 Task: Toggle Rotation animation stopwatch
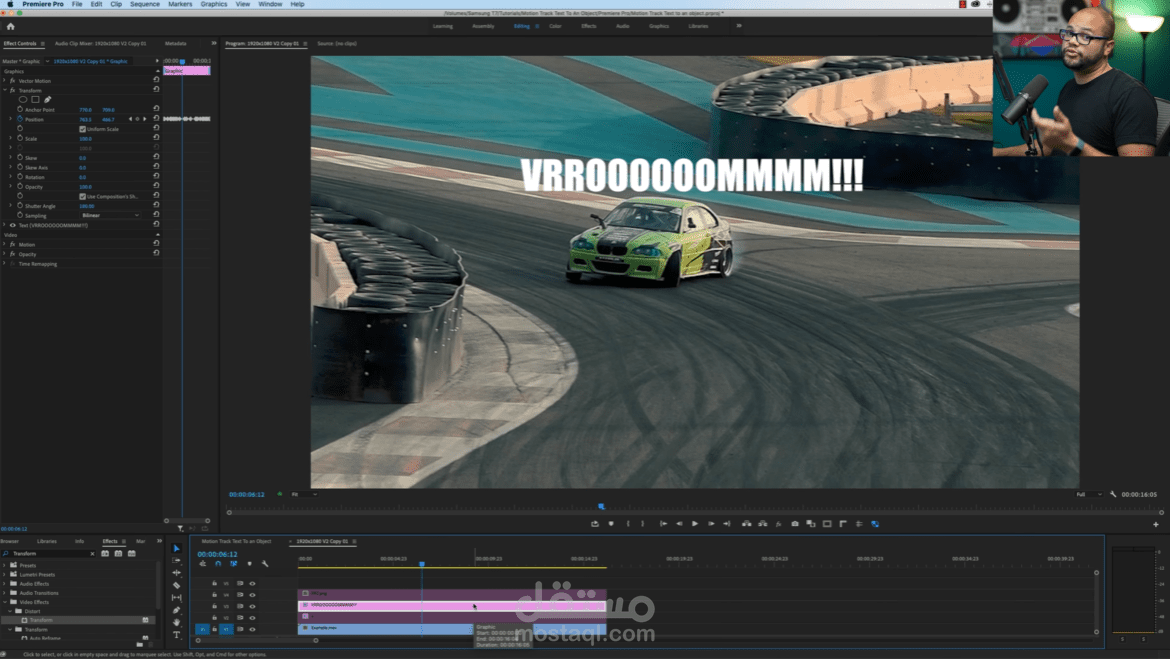pyautogui.click(x=20, y=177)
